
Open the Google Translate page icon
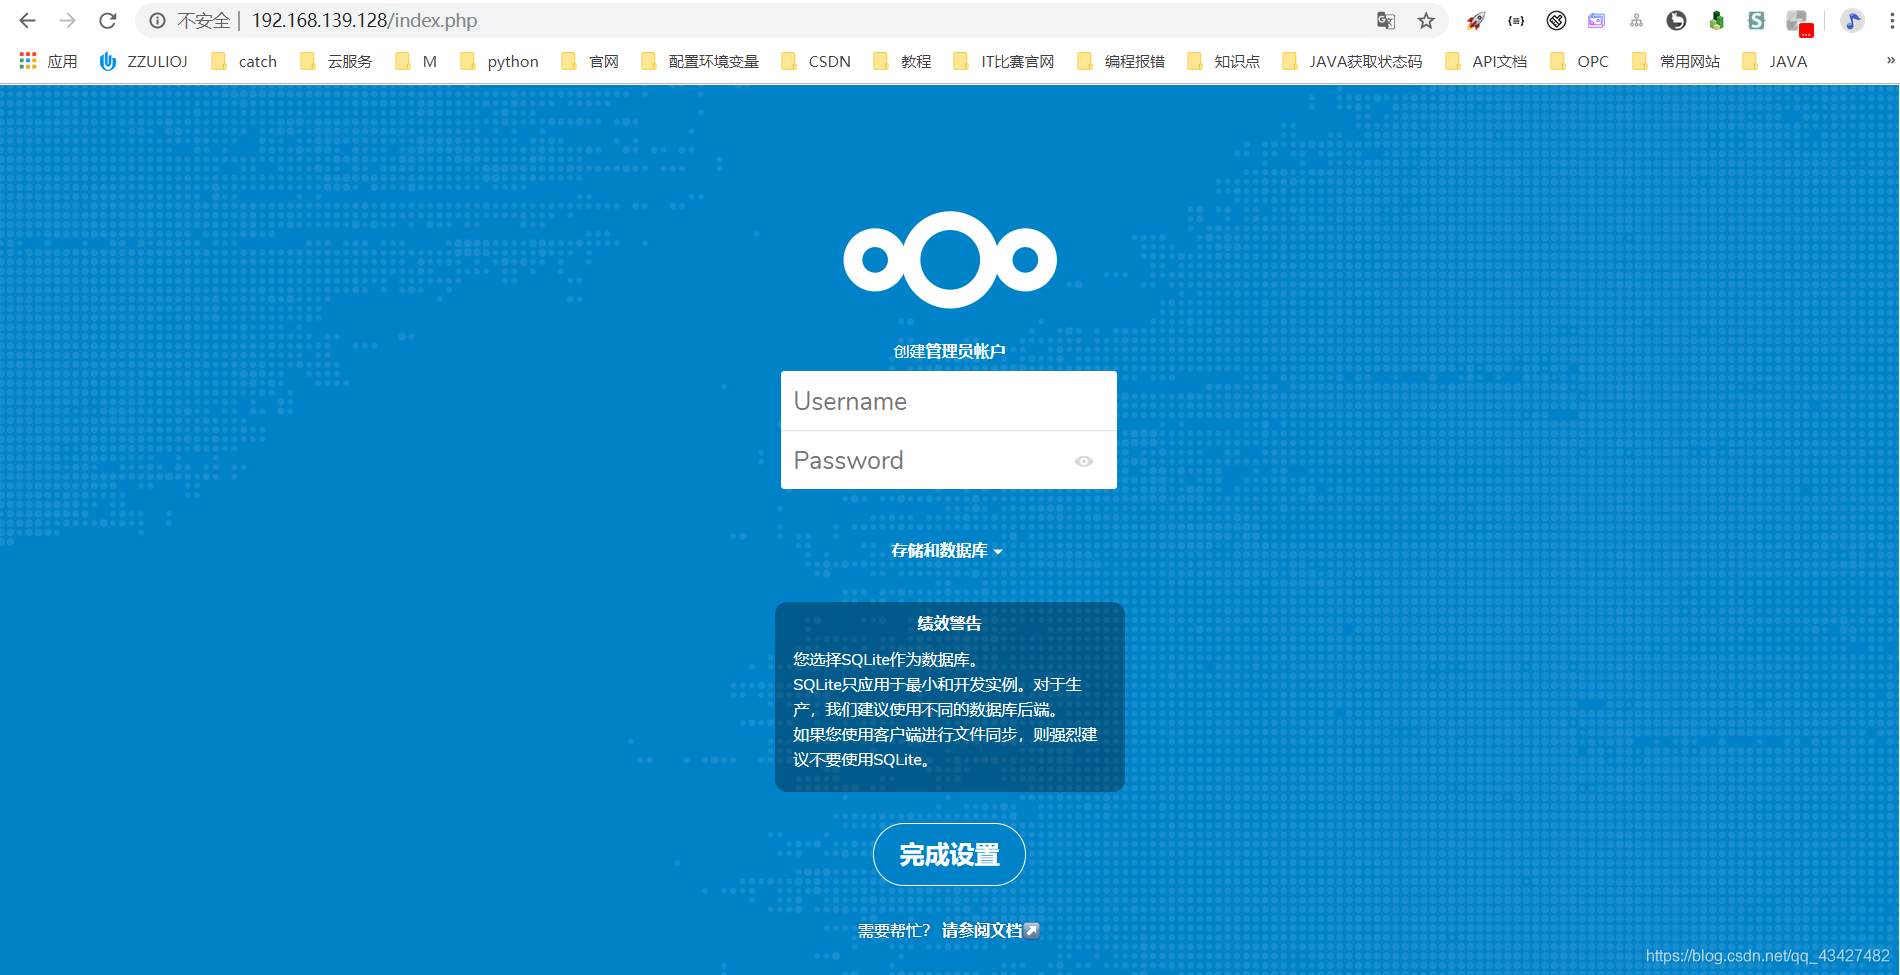coord(1386,20)
